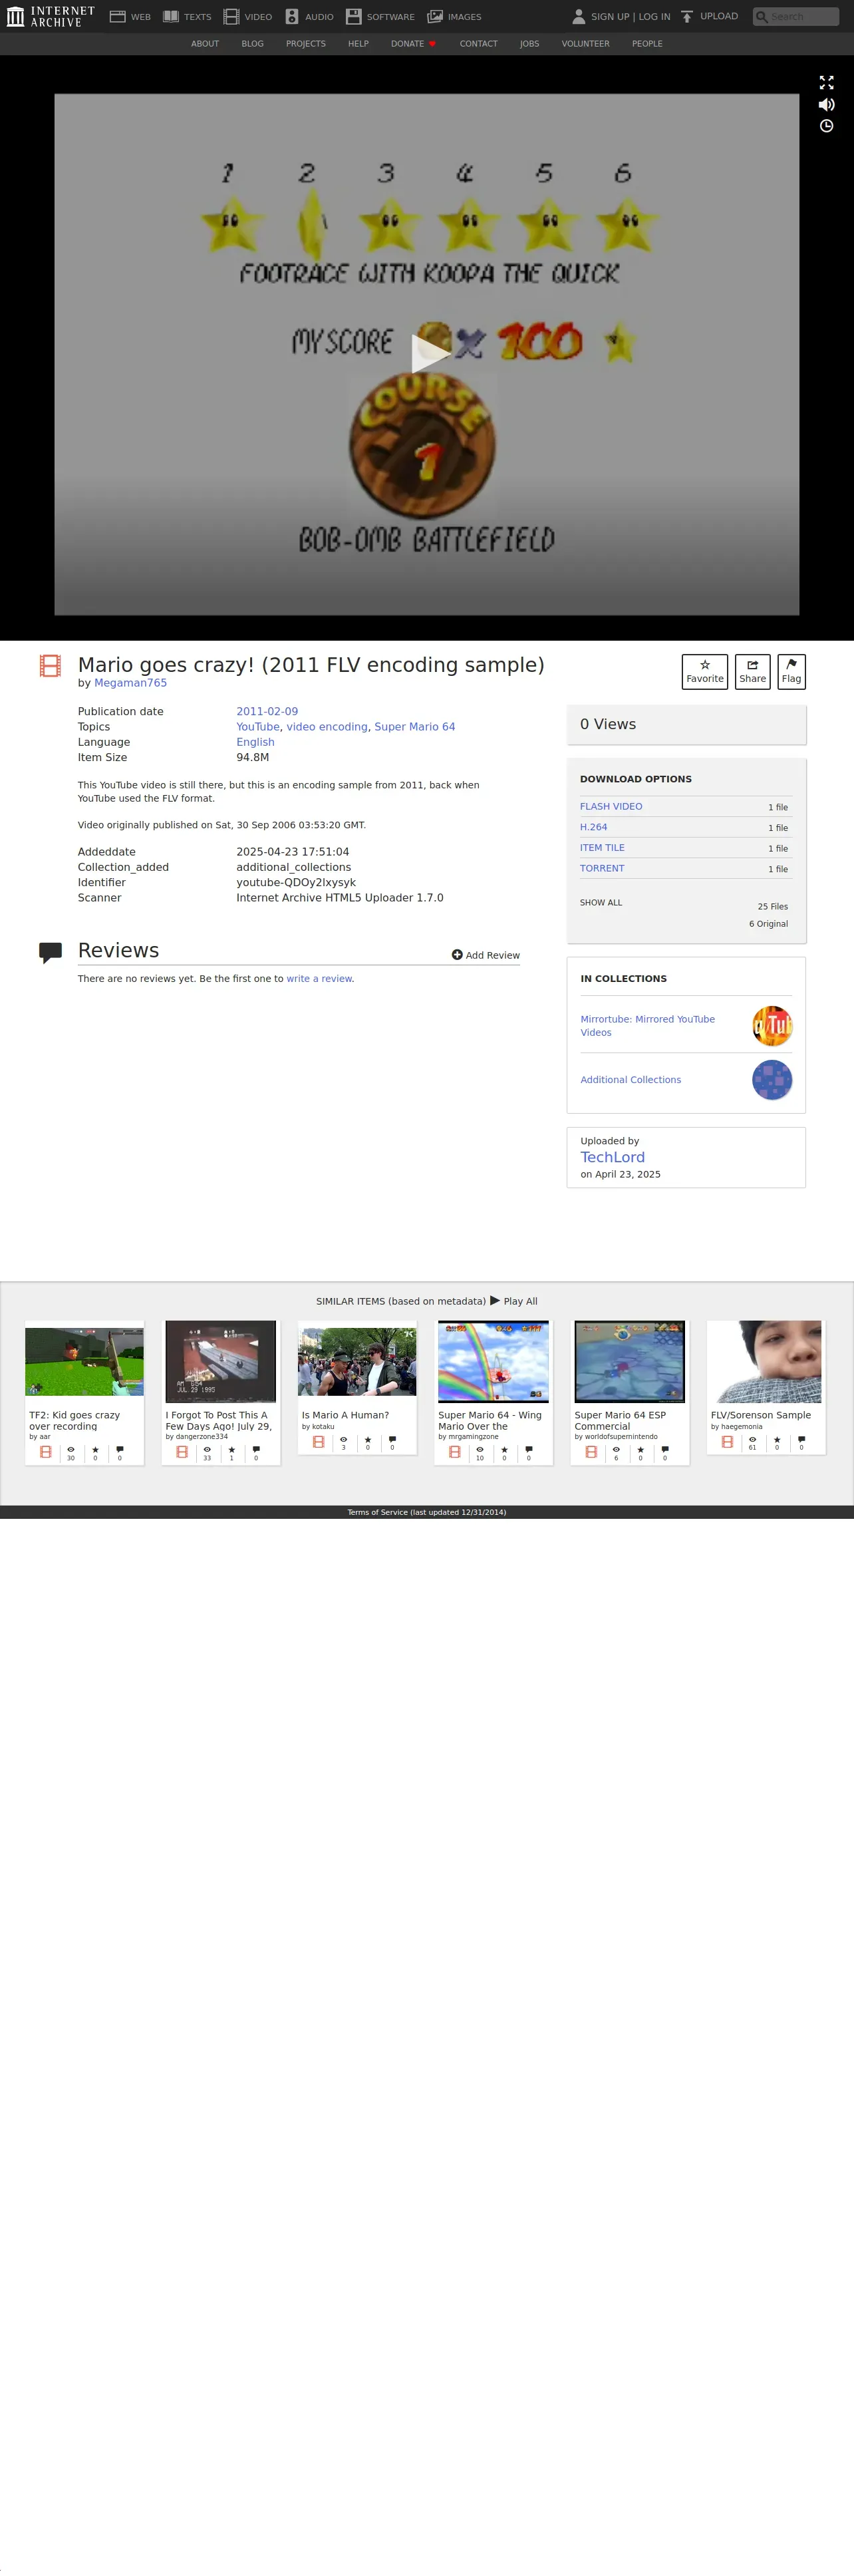The width and height of the screenshot is (854, 2576).
Task: Open the Blog link
Action: click(x=252, y=44)
